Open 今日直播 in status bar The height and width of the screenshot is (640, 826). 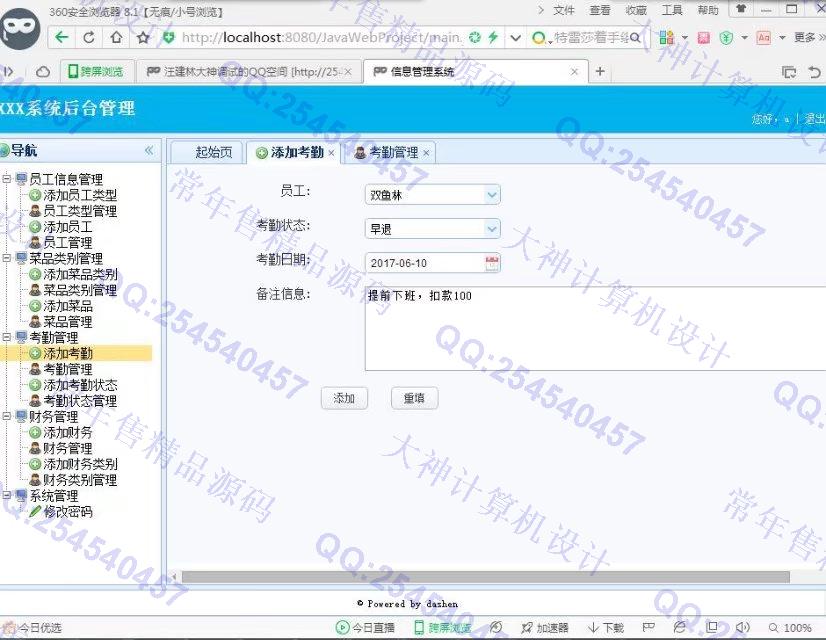click(x=366, y=627)
